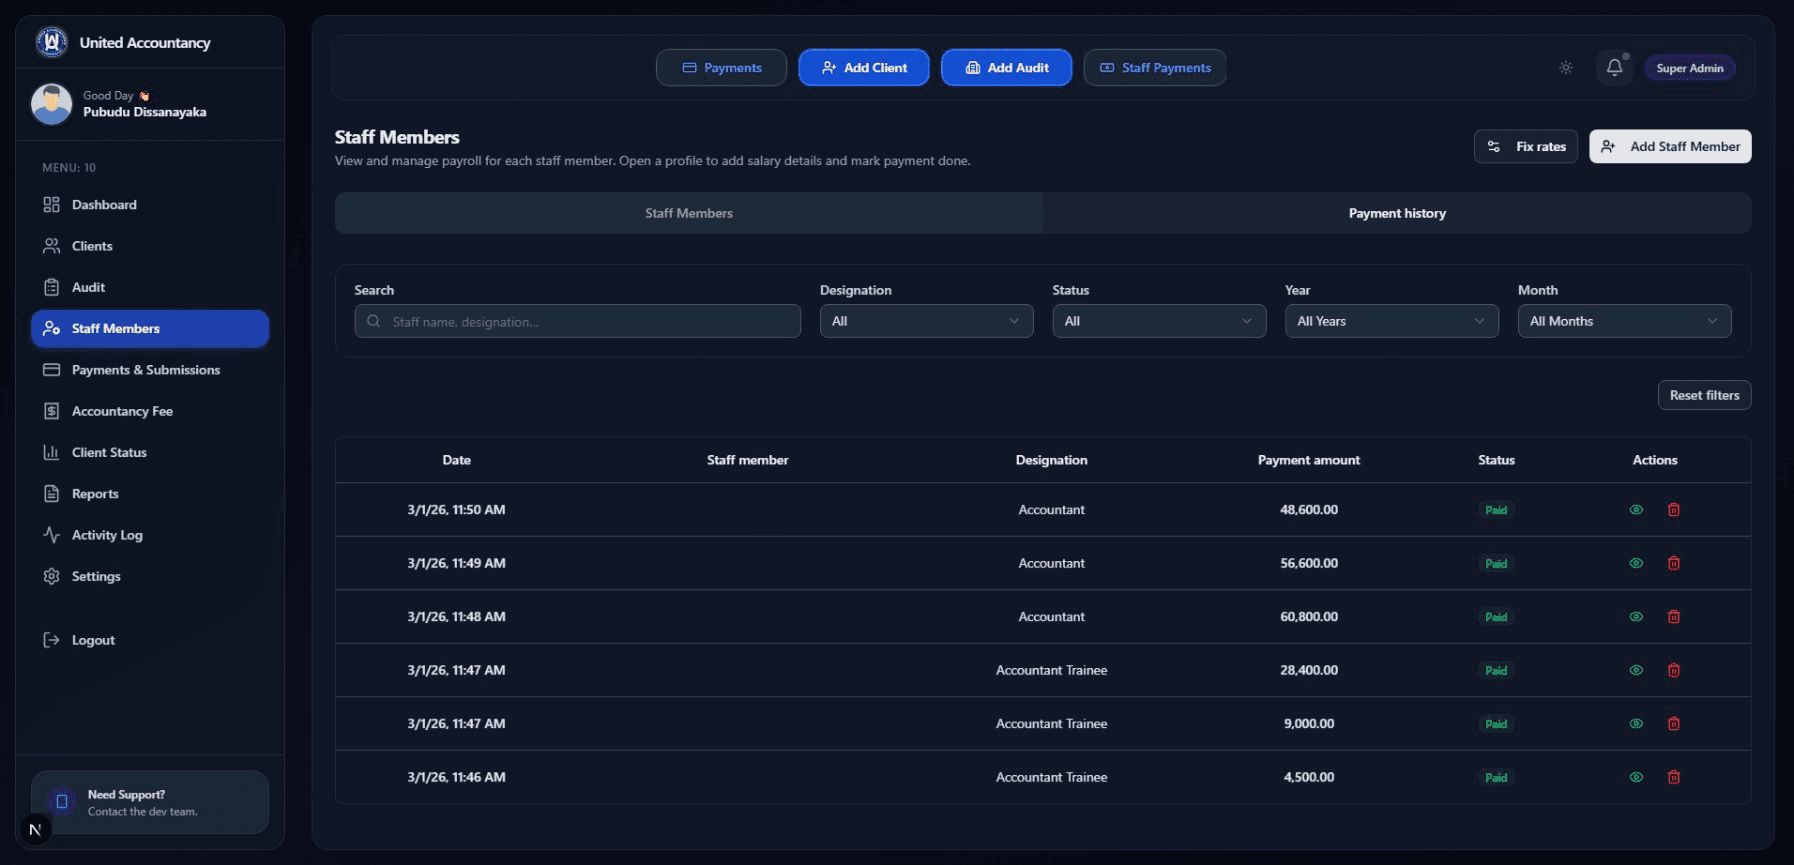
Task: Delete the 28,400.00 payment row
Action: tap(1673, 670)
